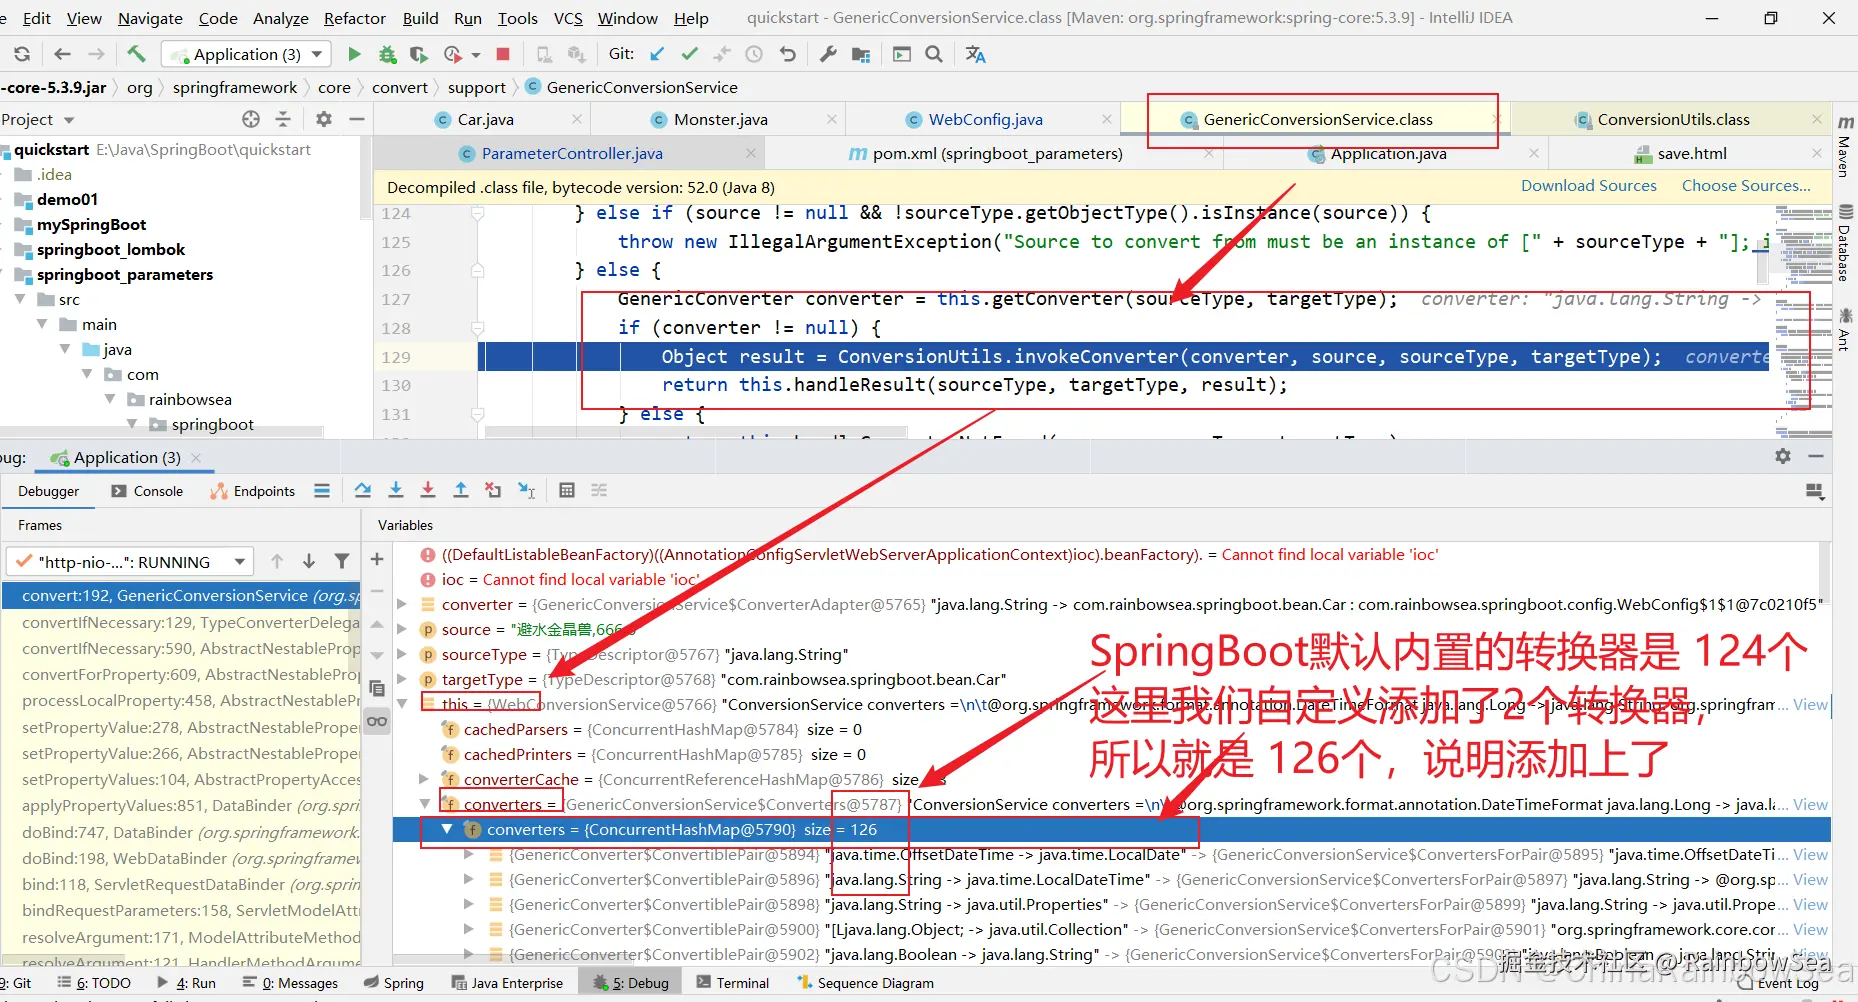Expand the OffsetDateTime ConvertiblePair entry
This screenshot has height=1002, width=1858.
pos(469,854)
